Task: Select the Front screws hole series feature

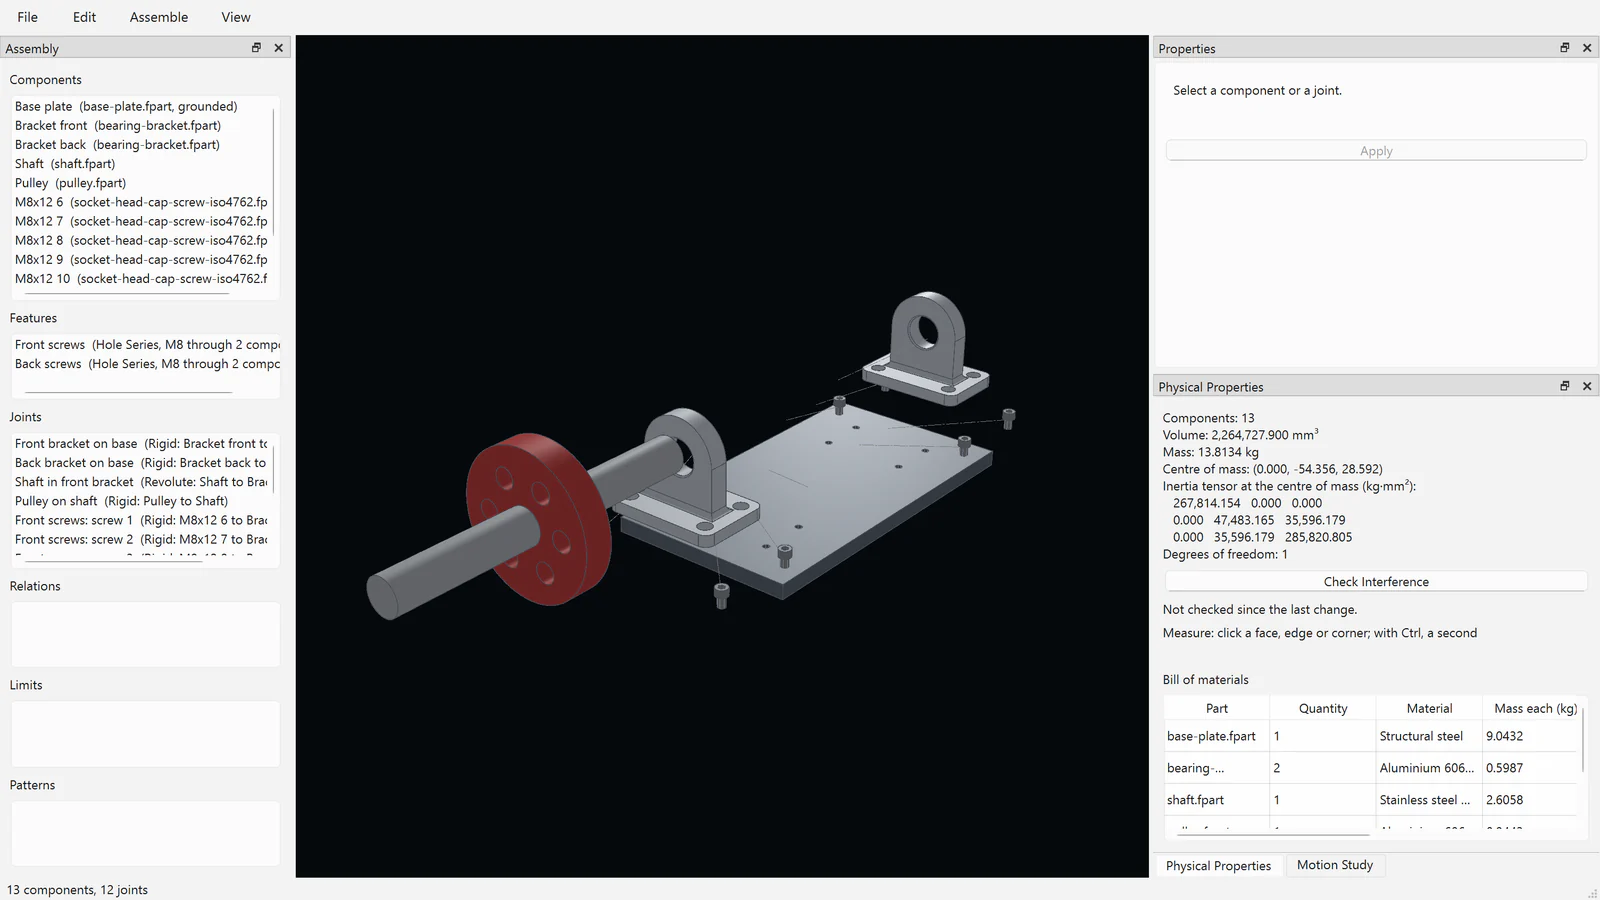Action: (146, 345)
